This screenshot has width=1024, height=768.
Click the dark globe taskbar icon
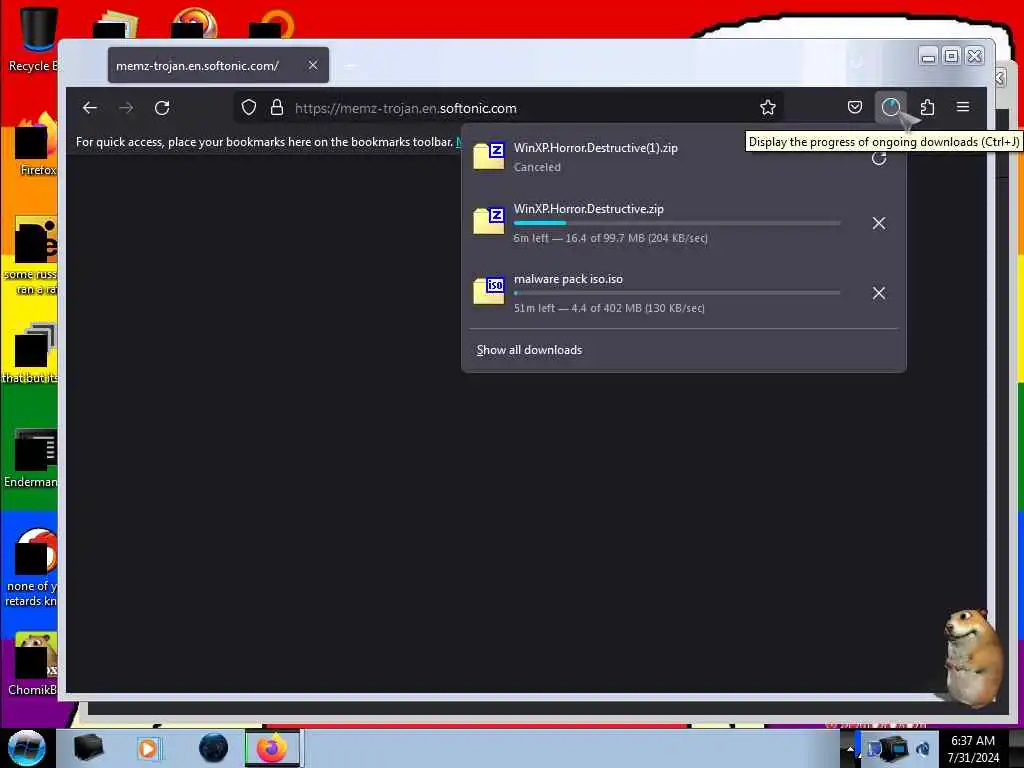[x=214, y=748]
